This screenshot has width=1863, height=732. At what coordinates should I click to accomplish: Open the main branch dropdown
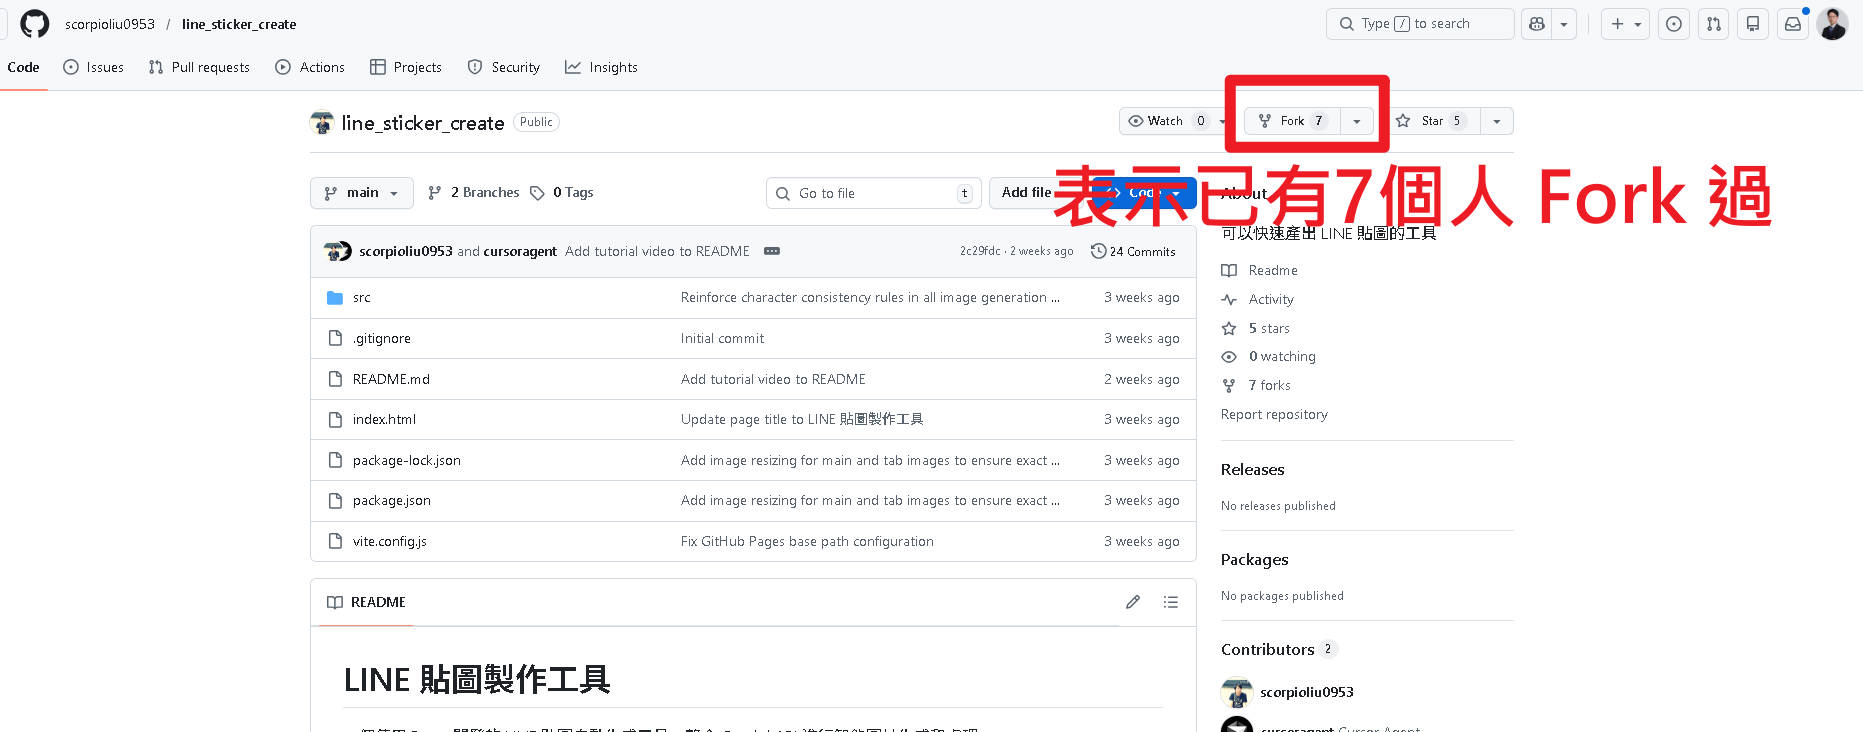[361, 193]
